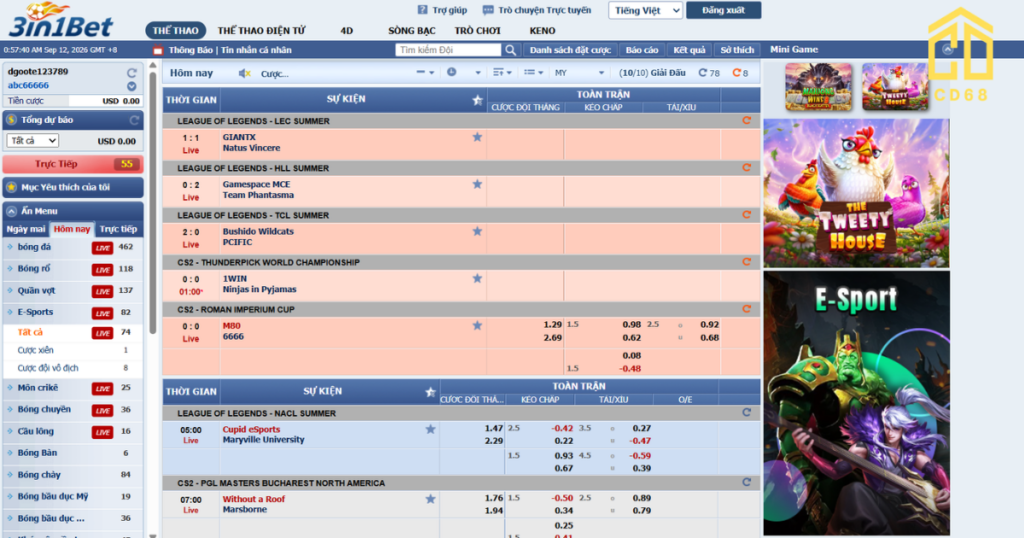This screenshot has height=538, width=1024.
Task: Open THỂ THAO ĐIỆN TỬ menu
Action: pos(261,31)
